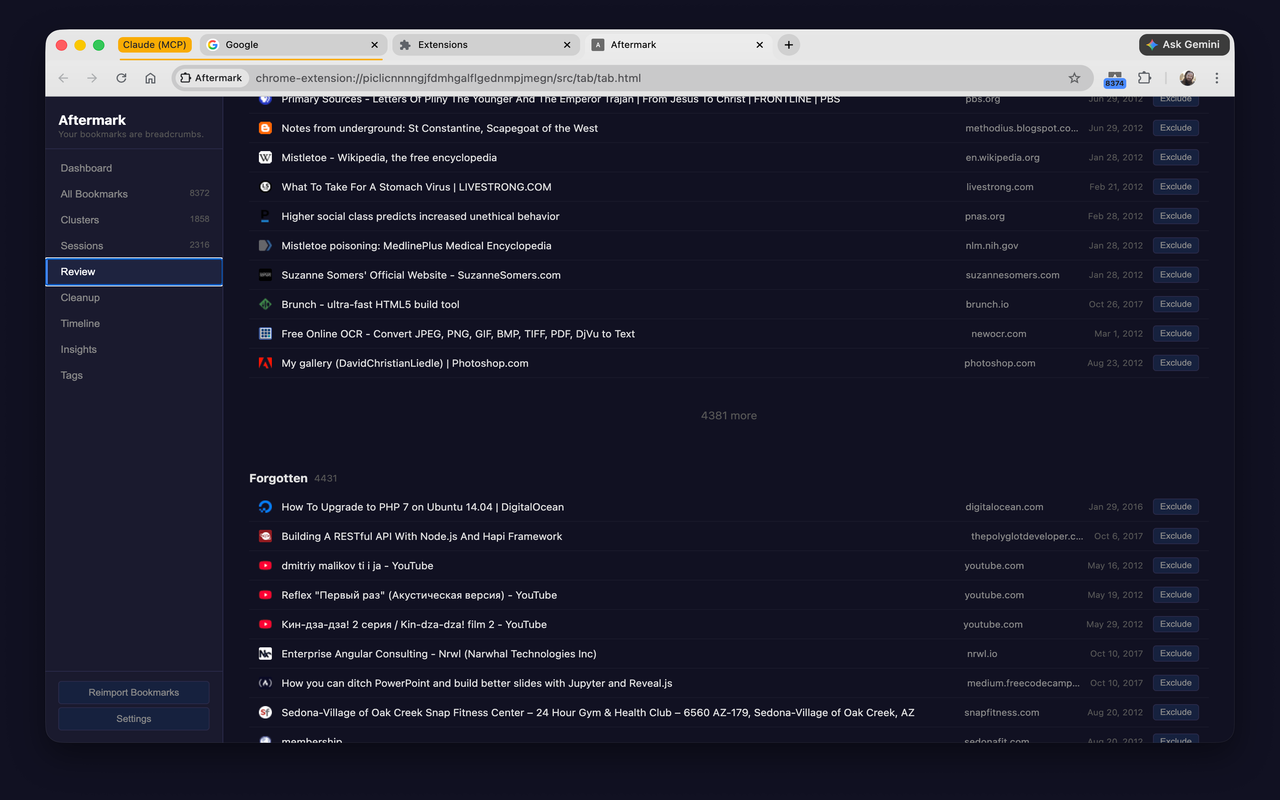Open the Extensions puzzle-piece toolbar icon

tap(1145, 78)
